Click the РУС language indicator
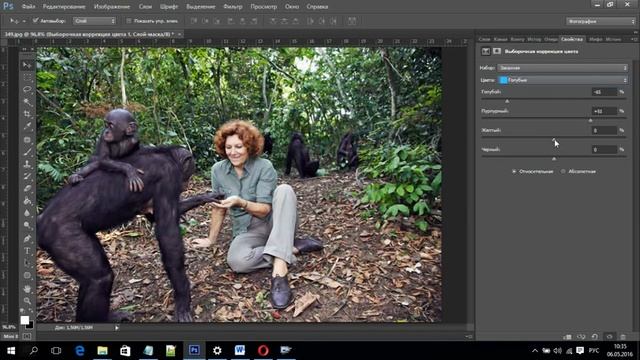Screen dimensions: 640x360 coord(594,351)
